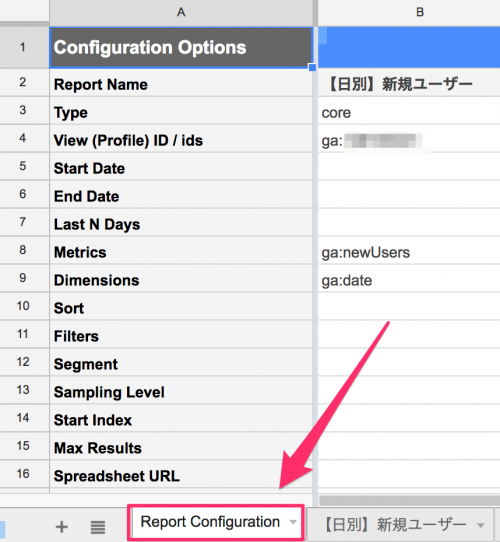500x542 pixels.
Task: Click the horizontal scrollbar below the grid
Action: (x=409, y=500)
